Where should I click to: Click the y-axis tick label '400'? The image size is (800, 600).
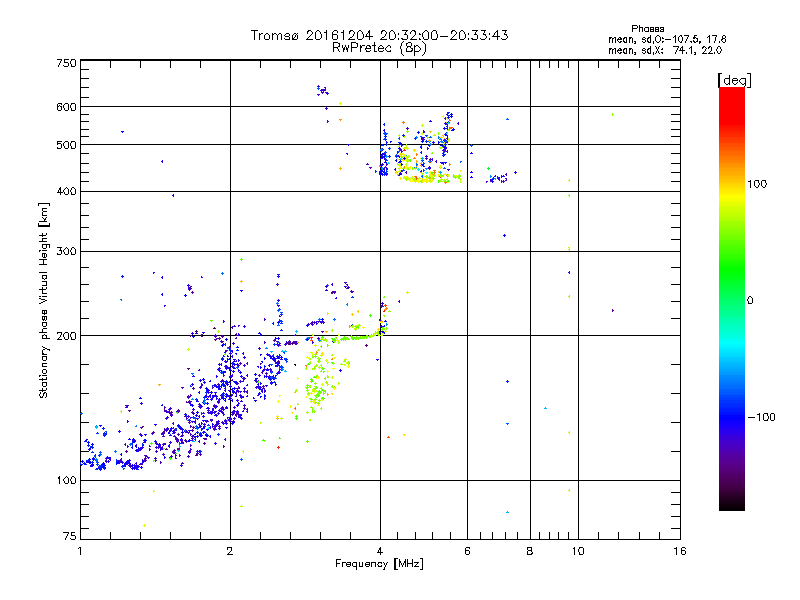coord(67,191)
